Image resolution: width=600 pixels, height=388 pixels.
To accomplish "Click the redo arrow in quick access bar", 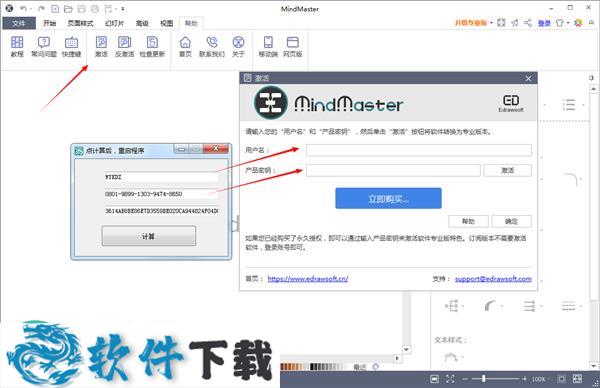I will click(41, 8).
